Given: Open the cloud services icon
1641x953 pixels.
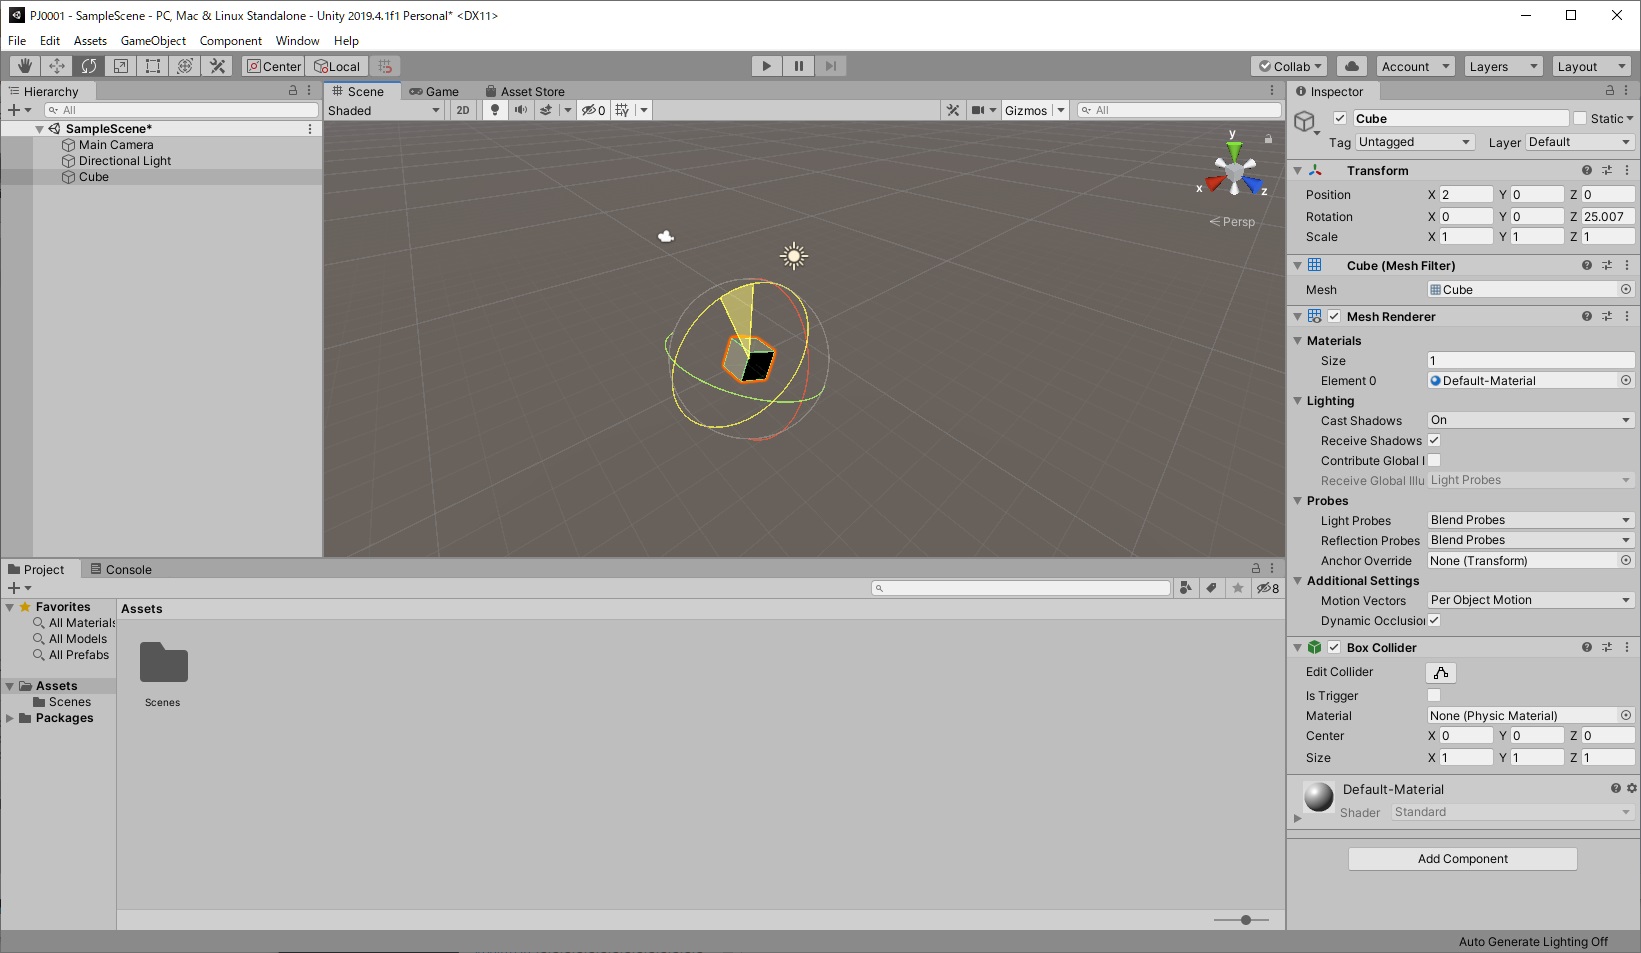Looking at the screenshot, I should [x=1352, y=66].
